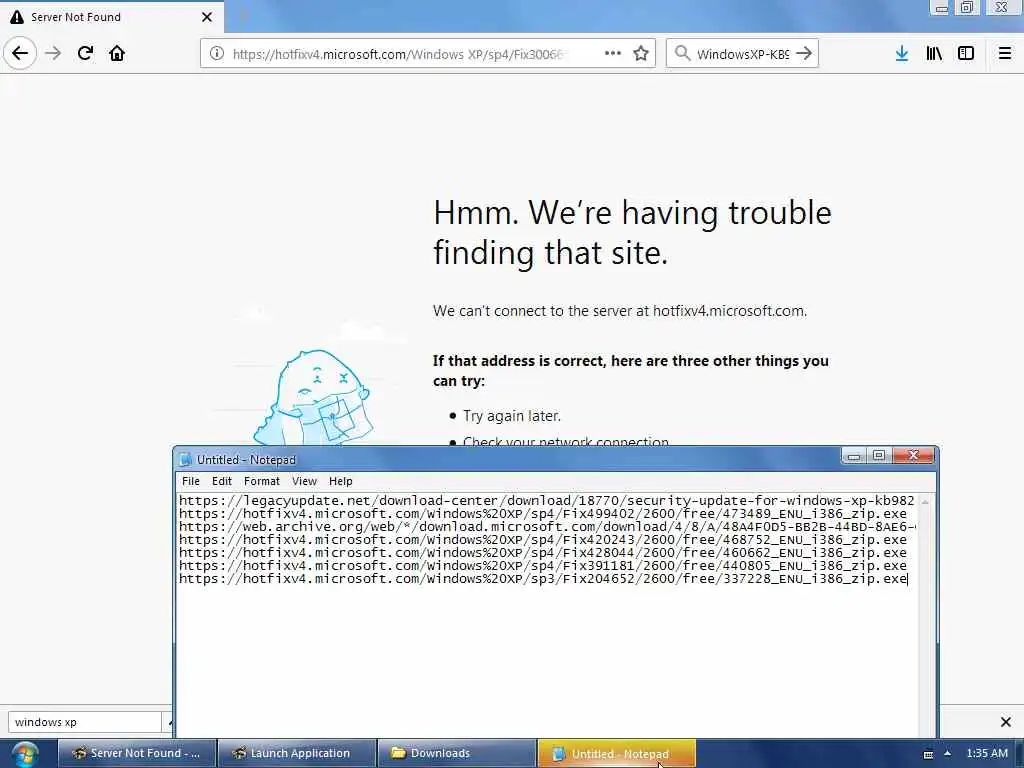The height and width of the screenshot is (768, 1024).
Task: Show hidden system tray icons
Action: (948, 753)
